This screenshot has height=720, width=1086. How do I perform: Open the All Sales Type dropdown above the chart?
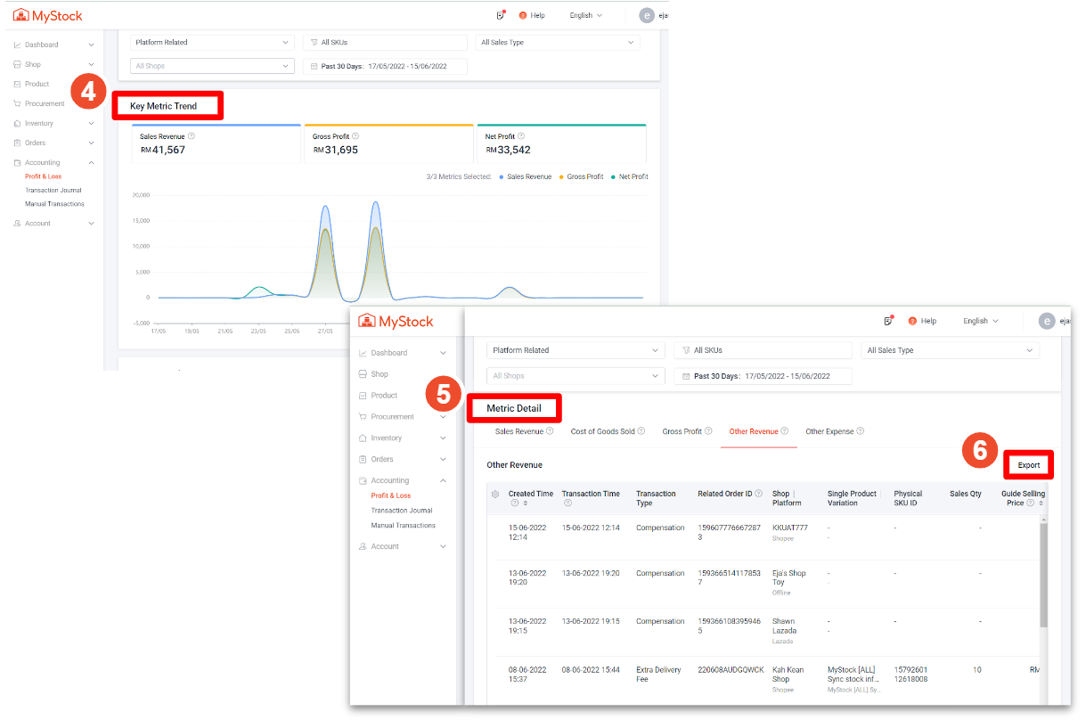(x=558, y=43)
